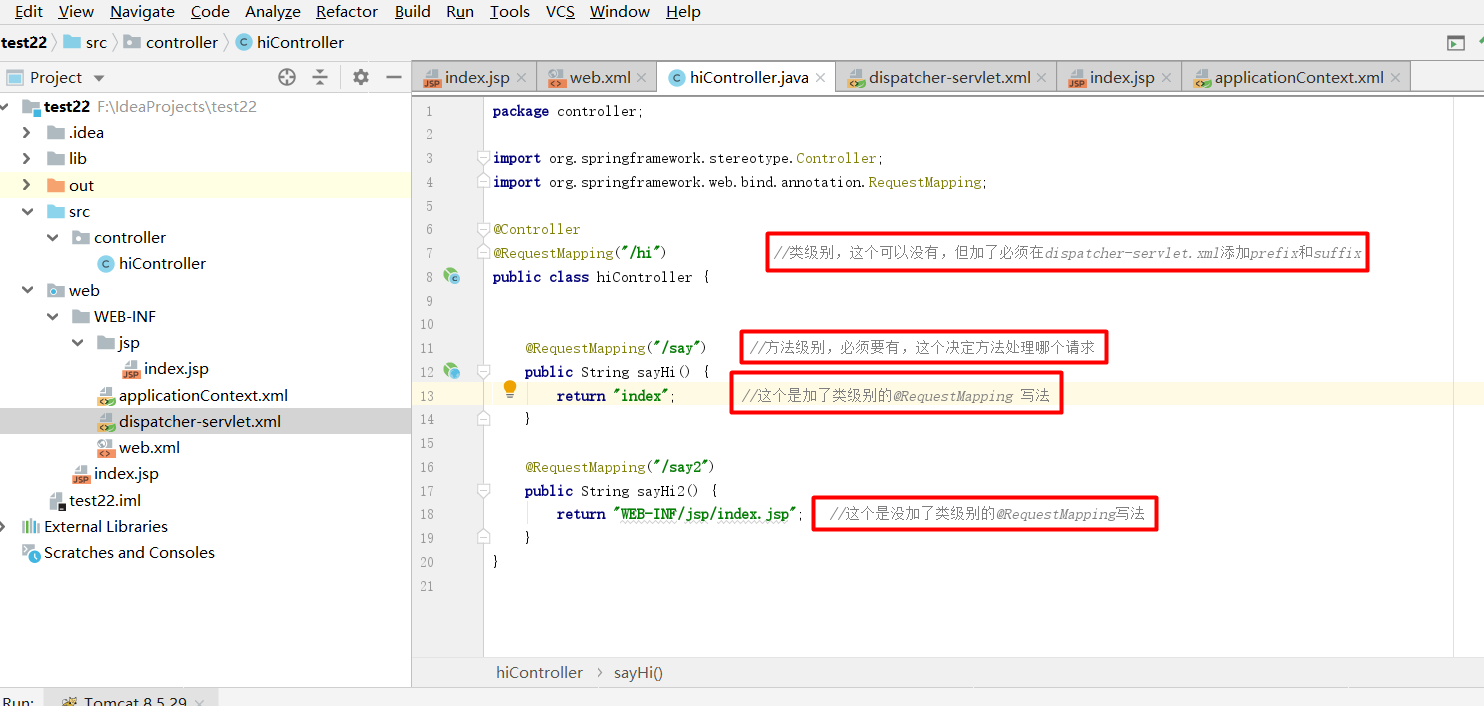Viewport: 1484px width, 706px height.
Task: Click sayHi() in the breadcrumb bar
Action: pyautogui.click(x=637, y=672)
